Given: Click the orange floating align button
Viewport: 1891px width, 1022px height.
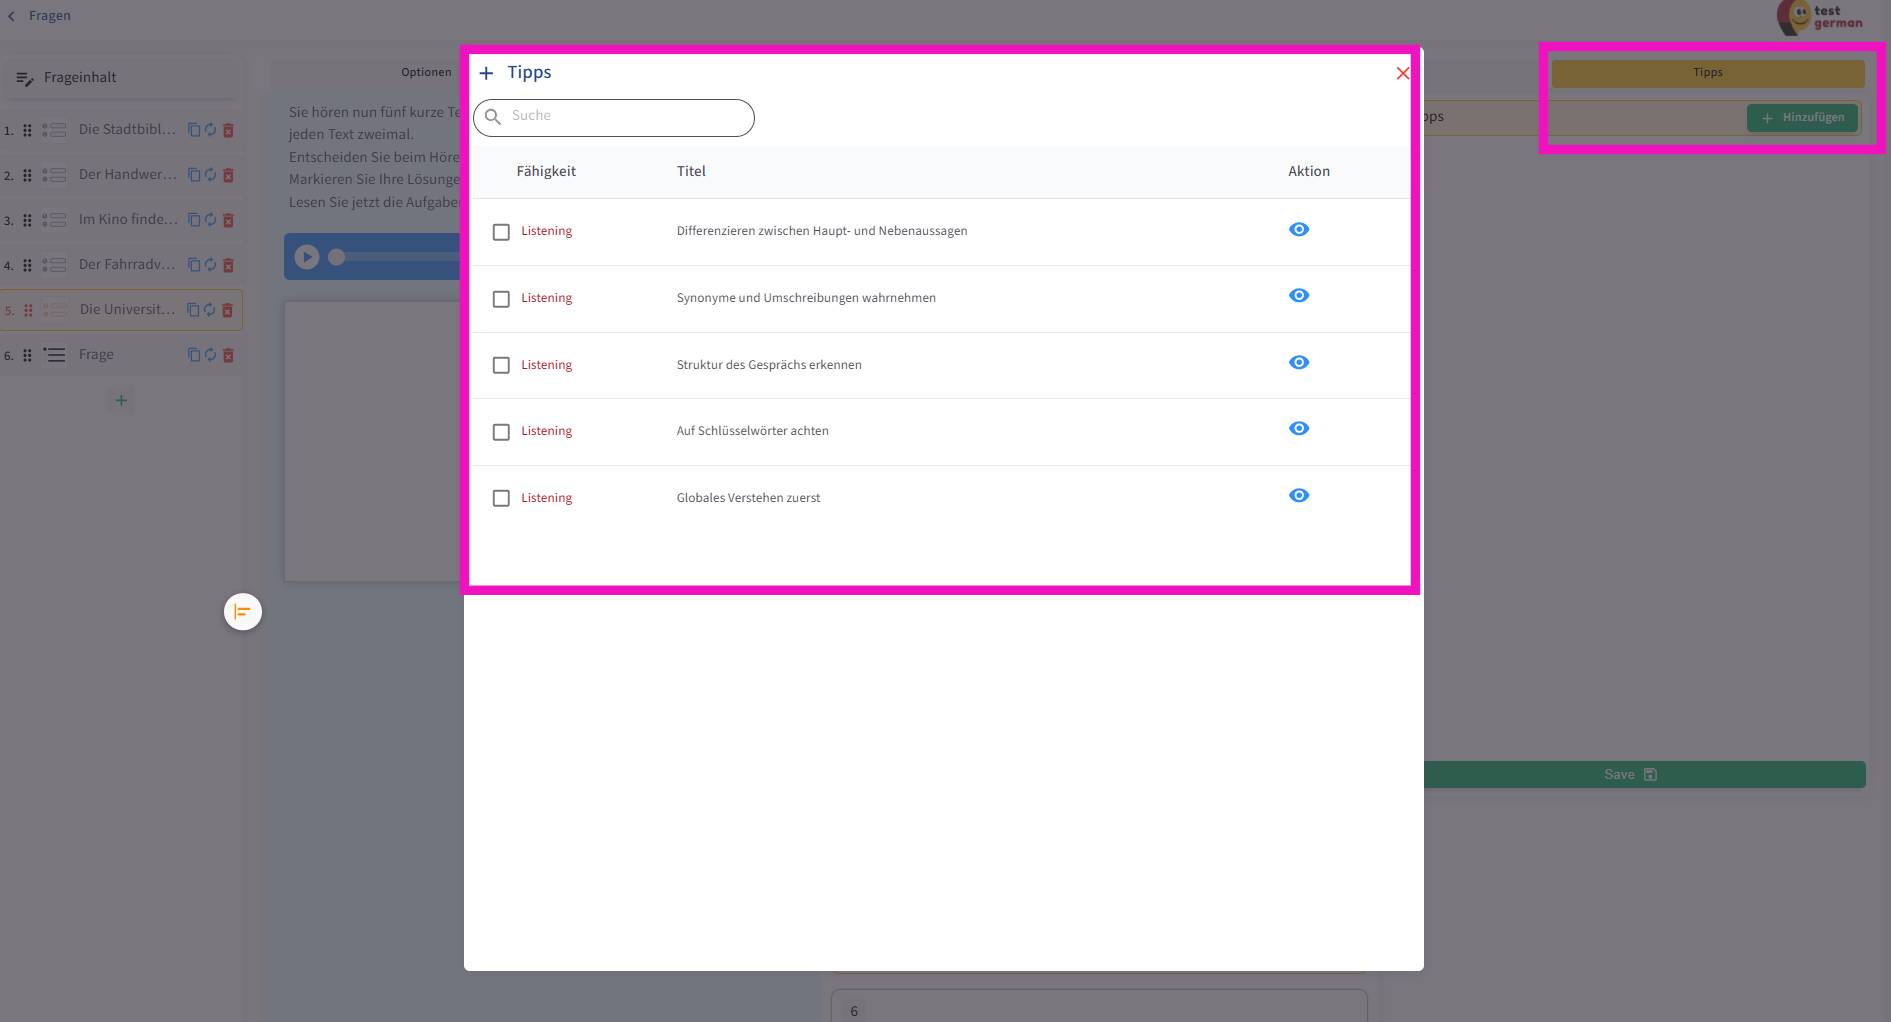Looking at the screenshot, I should 242,612.
